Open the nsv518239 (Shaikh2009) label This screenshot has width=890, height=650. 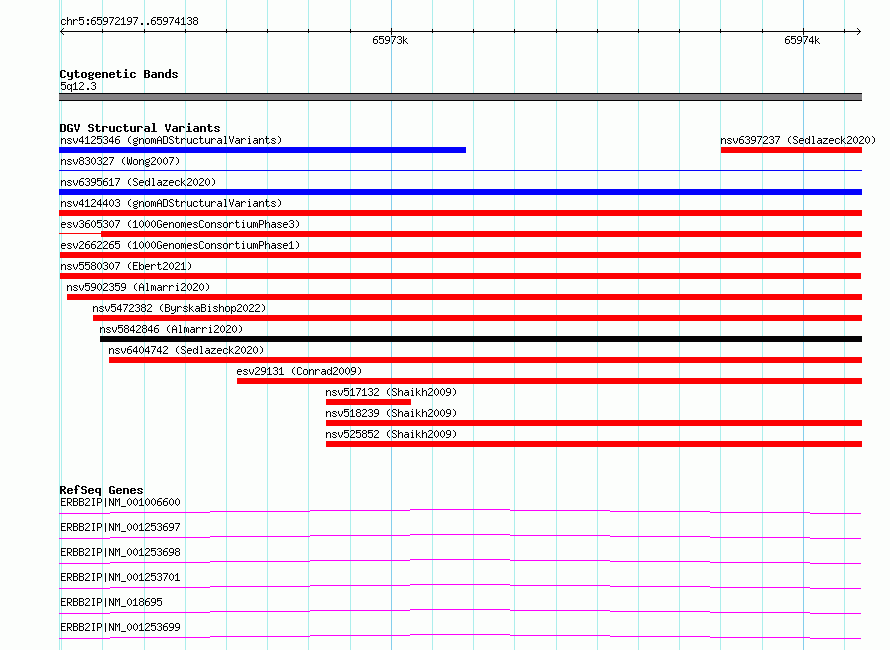click(391, 413)
